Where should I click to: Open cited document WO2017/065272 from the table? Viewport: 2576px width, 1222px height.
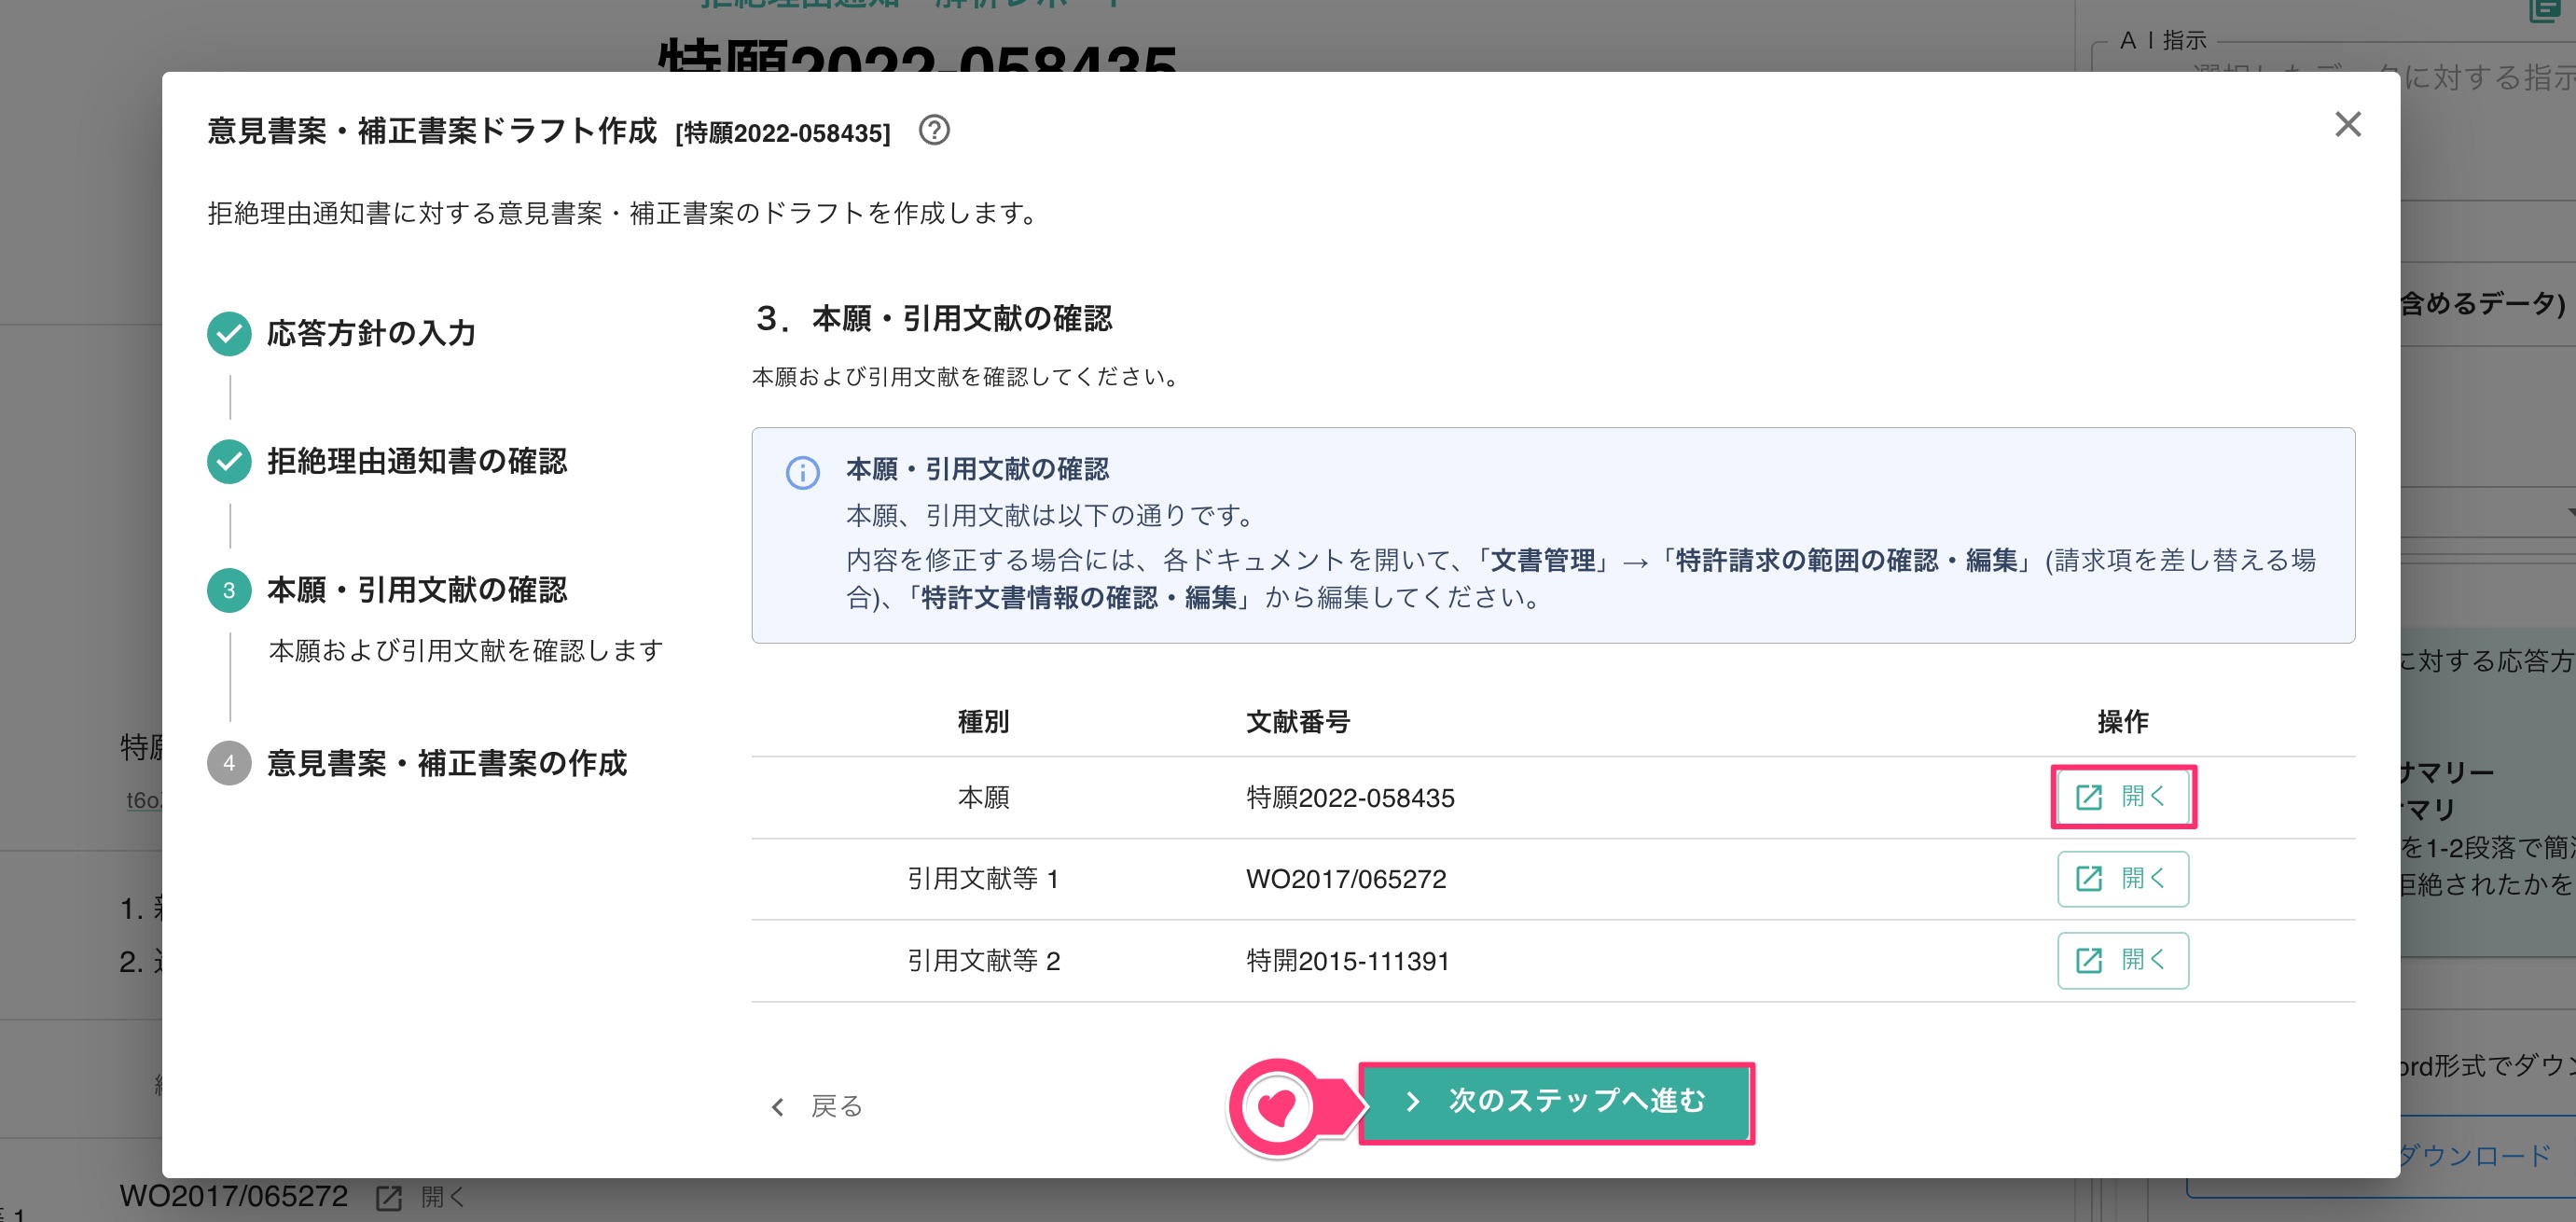point(2122,878)
